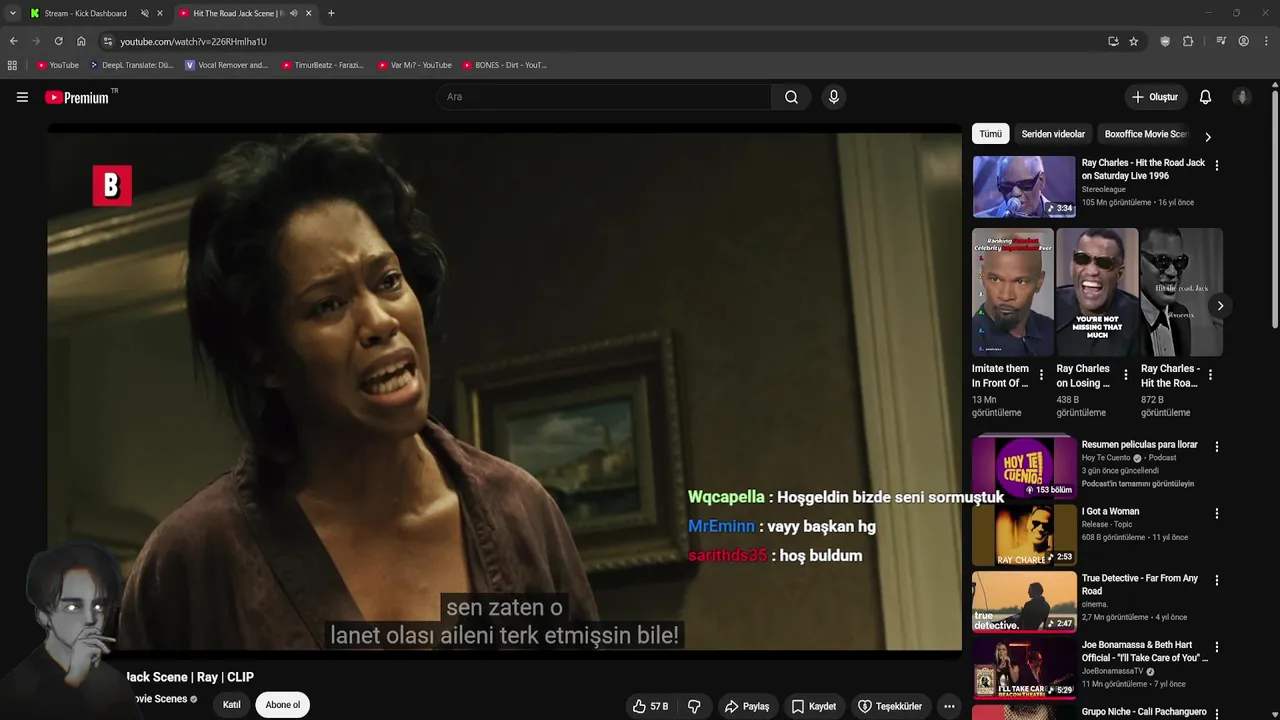Open browser extensions puzzle icon
This screenshot has width=1280, height=720.
(x=1188, y=41)
